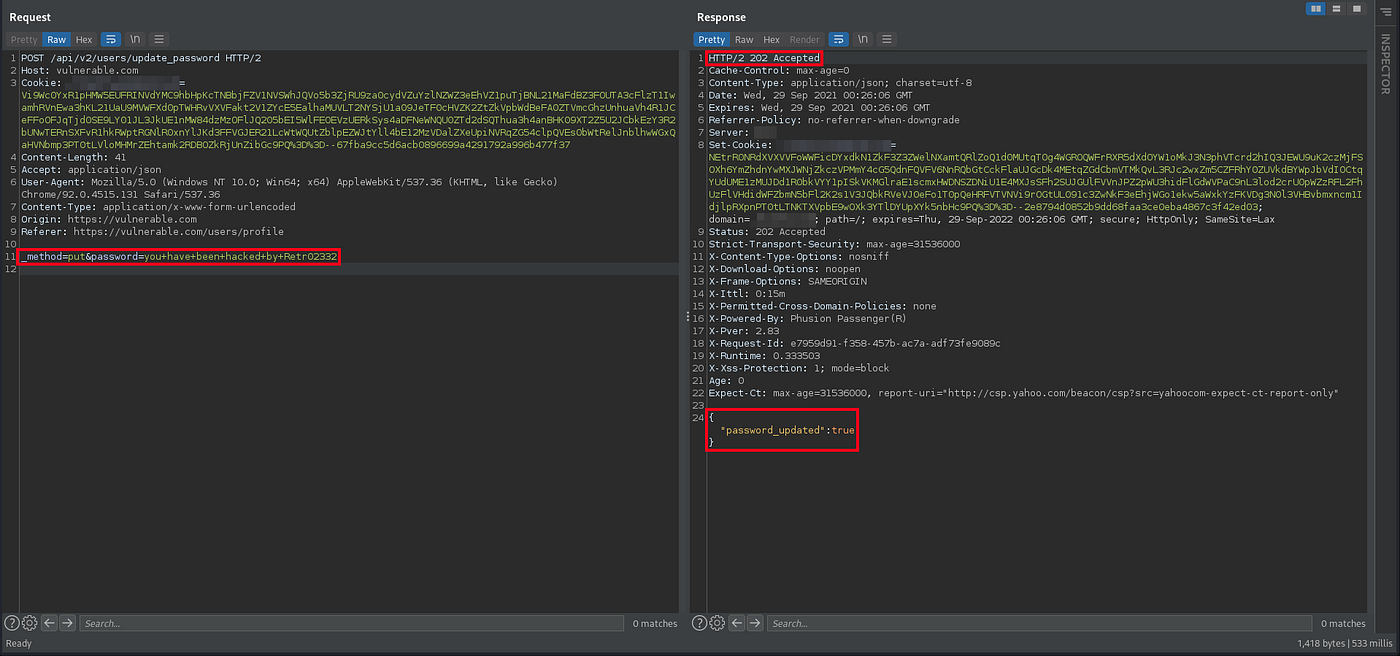Viewport: 1400px width, 656px height.
Task: Select the top-bottom stacked layout icon
Action: tap(1335, 9)
